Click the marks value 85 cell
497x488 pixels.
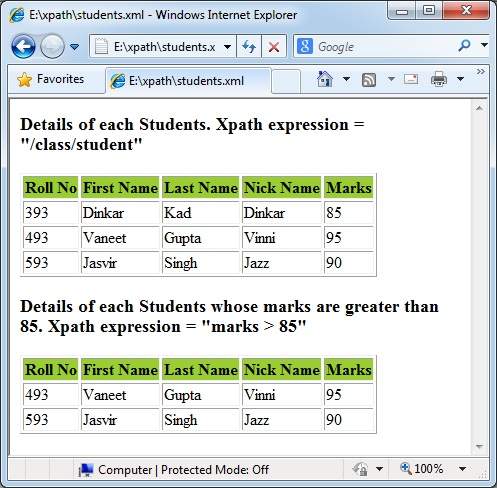point(349,213)
